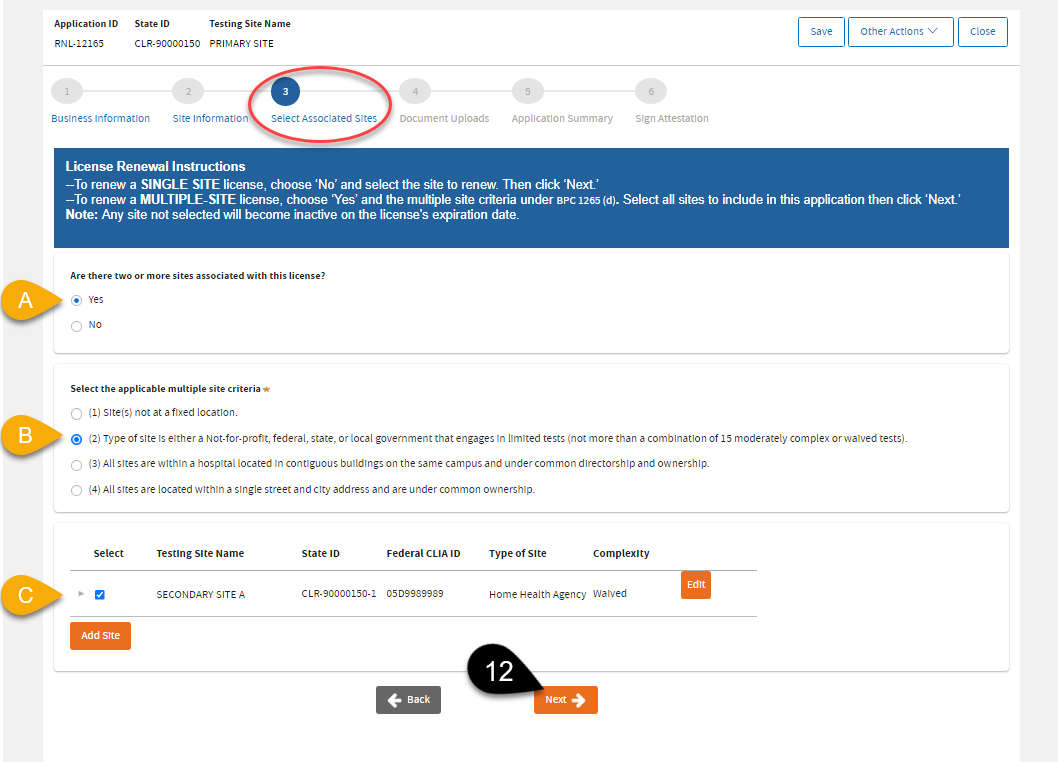
Task: Click the step 5 circle for Application Summary
Action: [x=527, y=91]
